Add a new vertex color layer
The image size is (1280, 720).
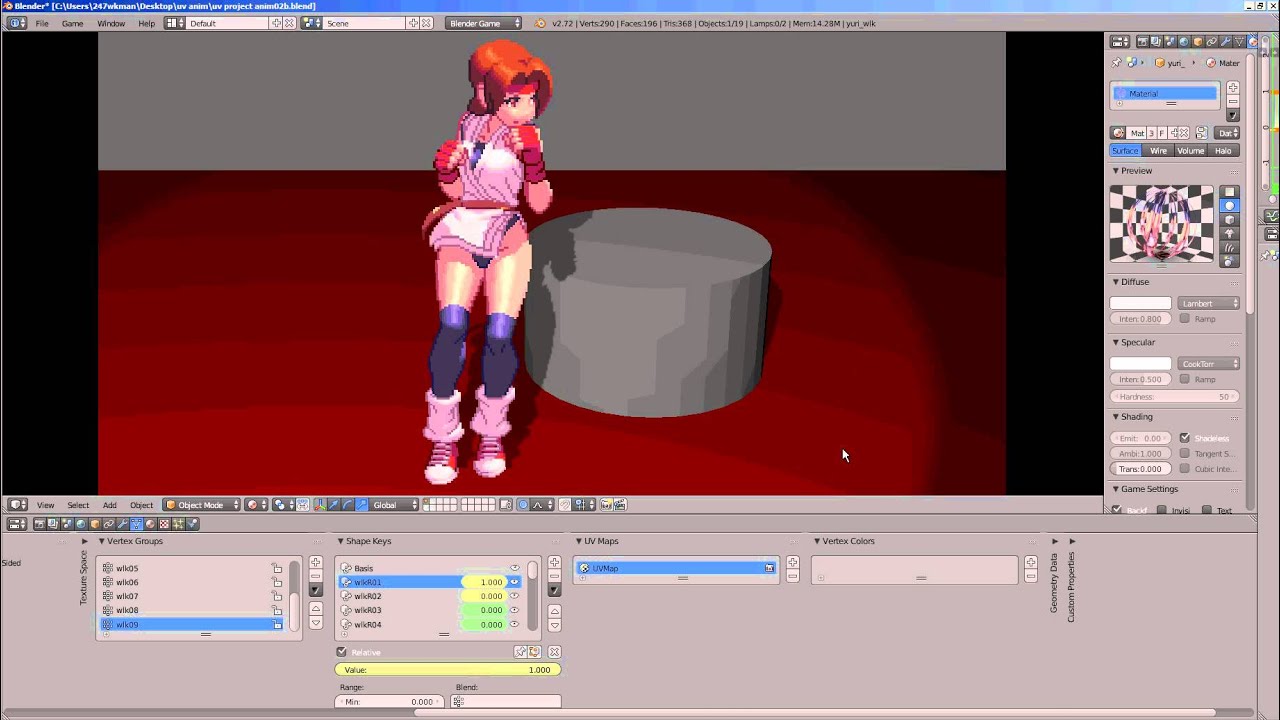(x=1030, y=562)
